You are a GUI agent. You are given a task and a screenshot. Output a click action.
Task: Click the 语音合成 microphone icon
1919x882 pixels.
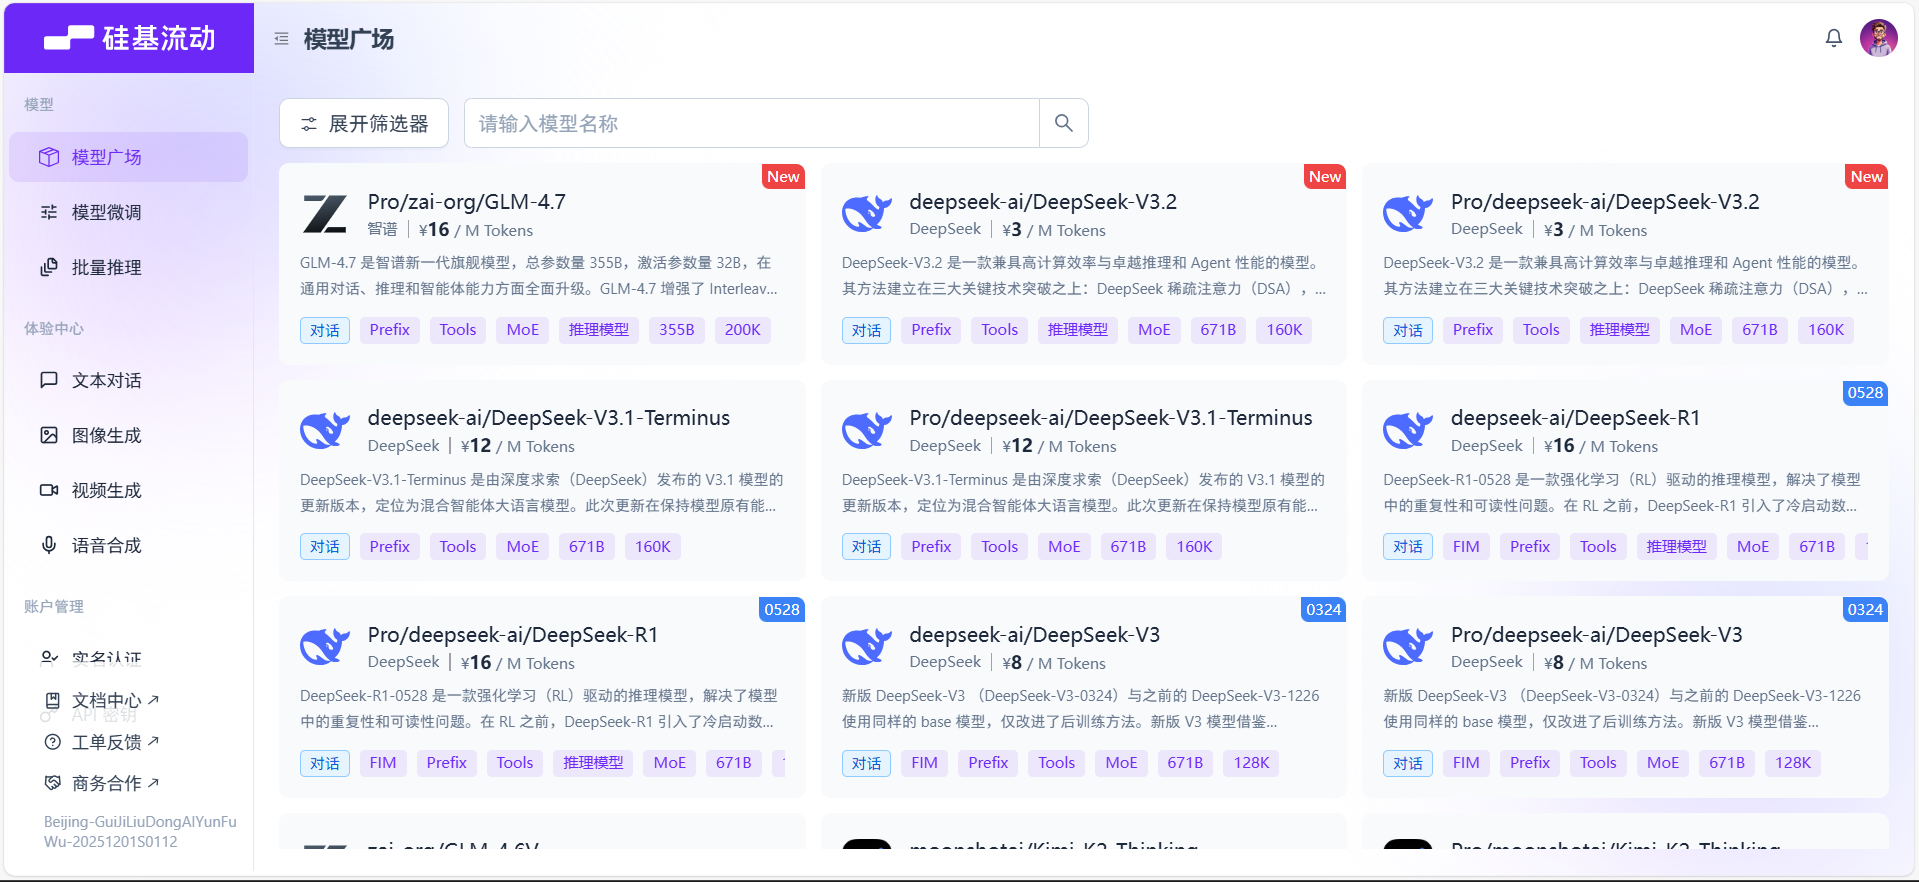click(x=49, y=545)
